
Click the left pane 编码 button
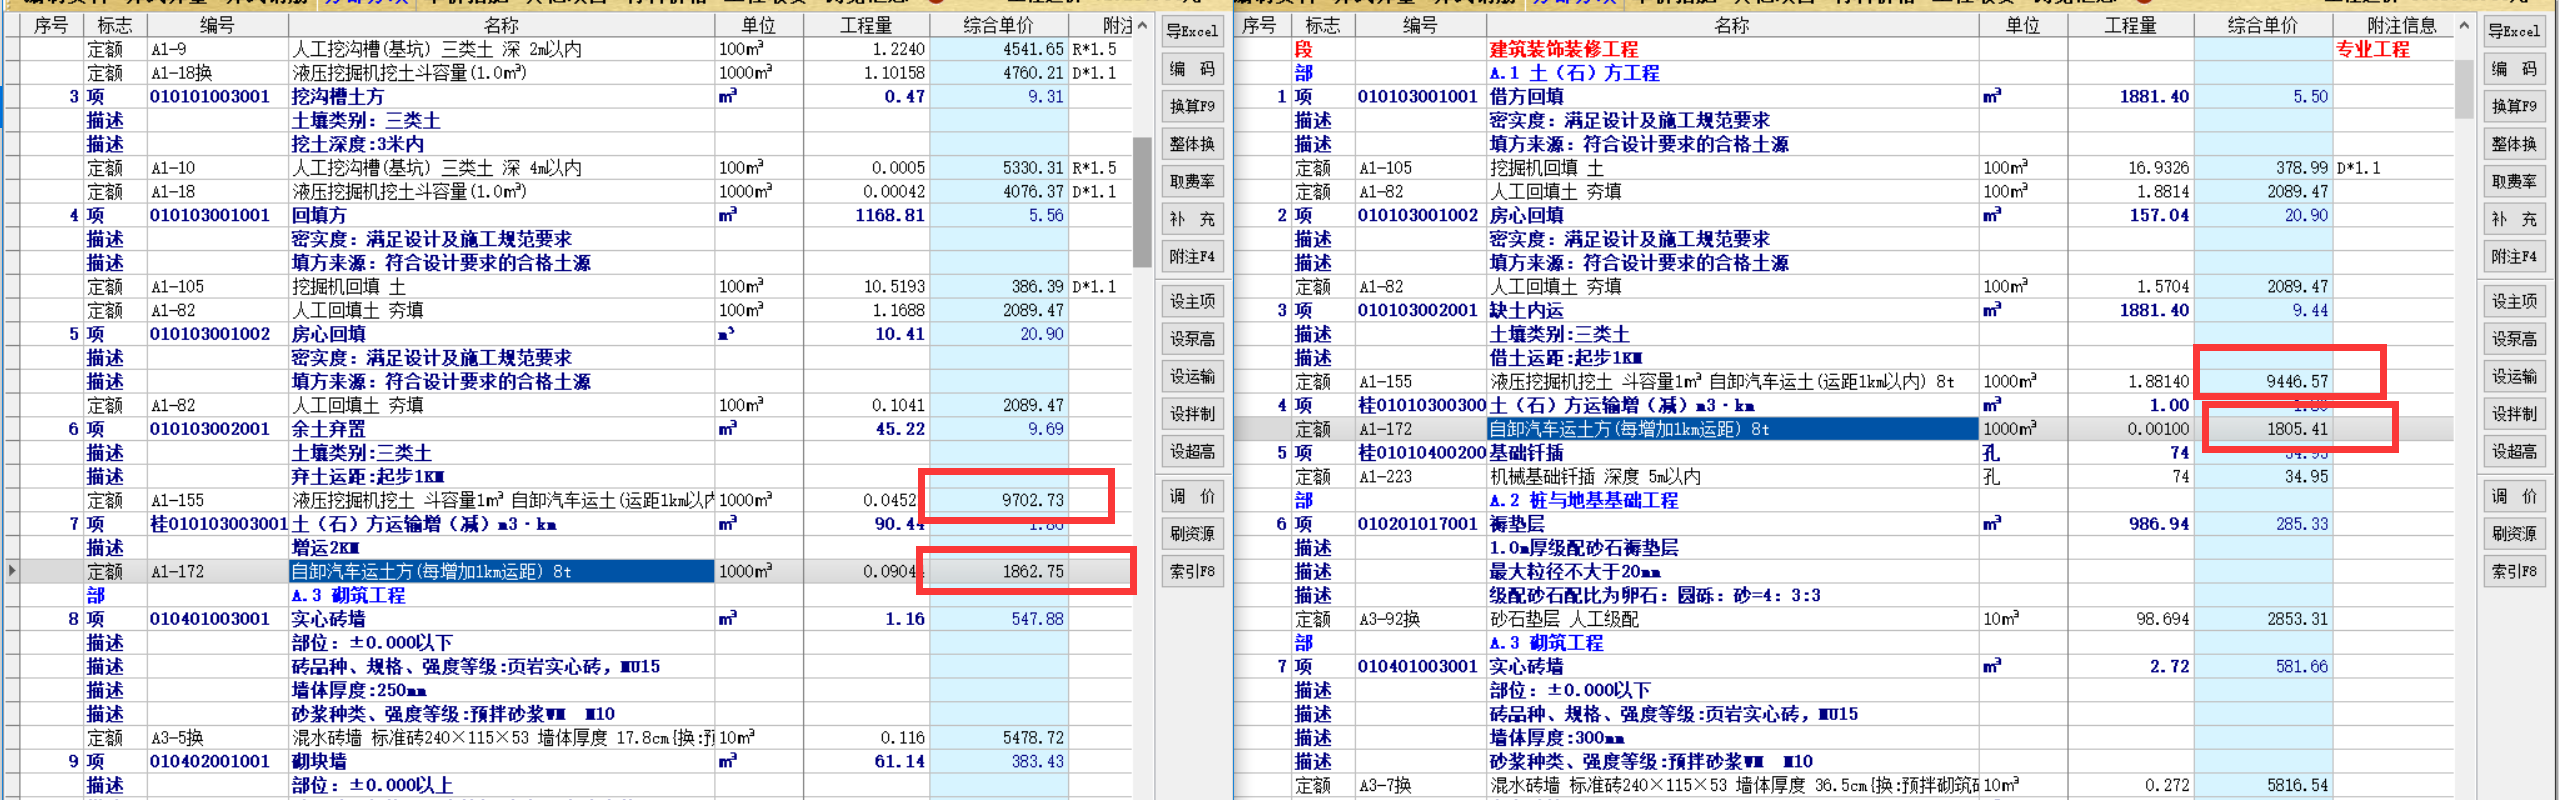[1192, 68]
